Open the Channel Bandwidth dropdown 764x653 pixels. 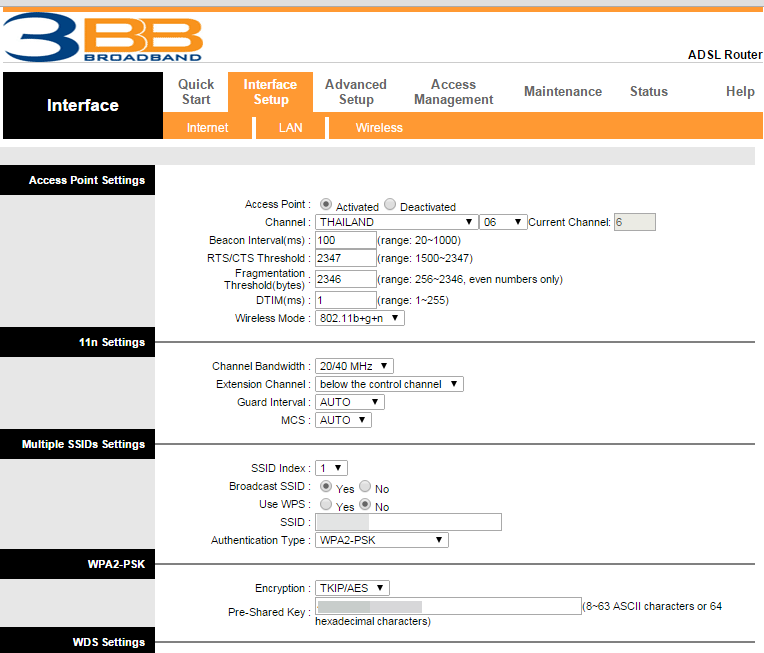point(354,366)
